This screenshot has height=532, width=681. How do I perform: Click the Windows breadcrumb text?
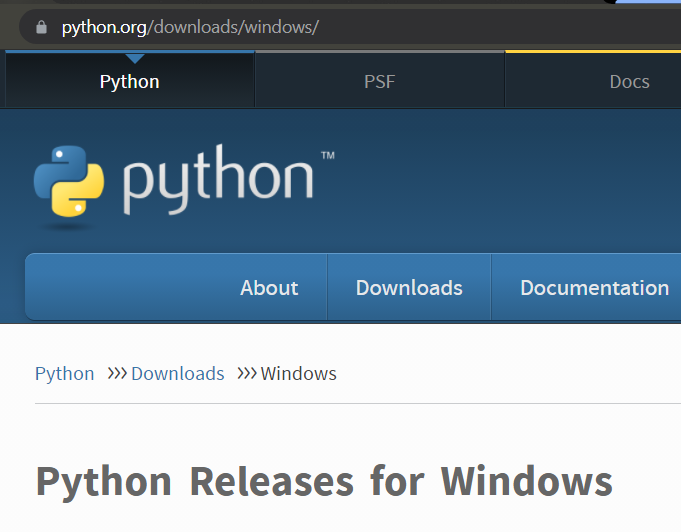click(x=298, y=373)
